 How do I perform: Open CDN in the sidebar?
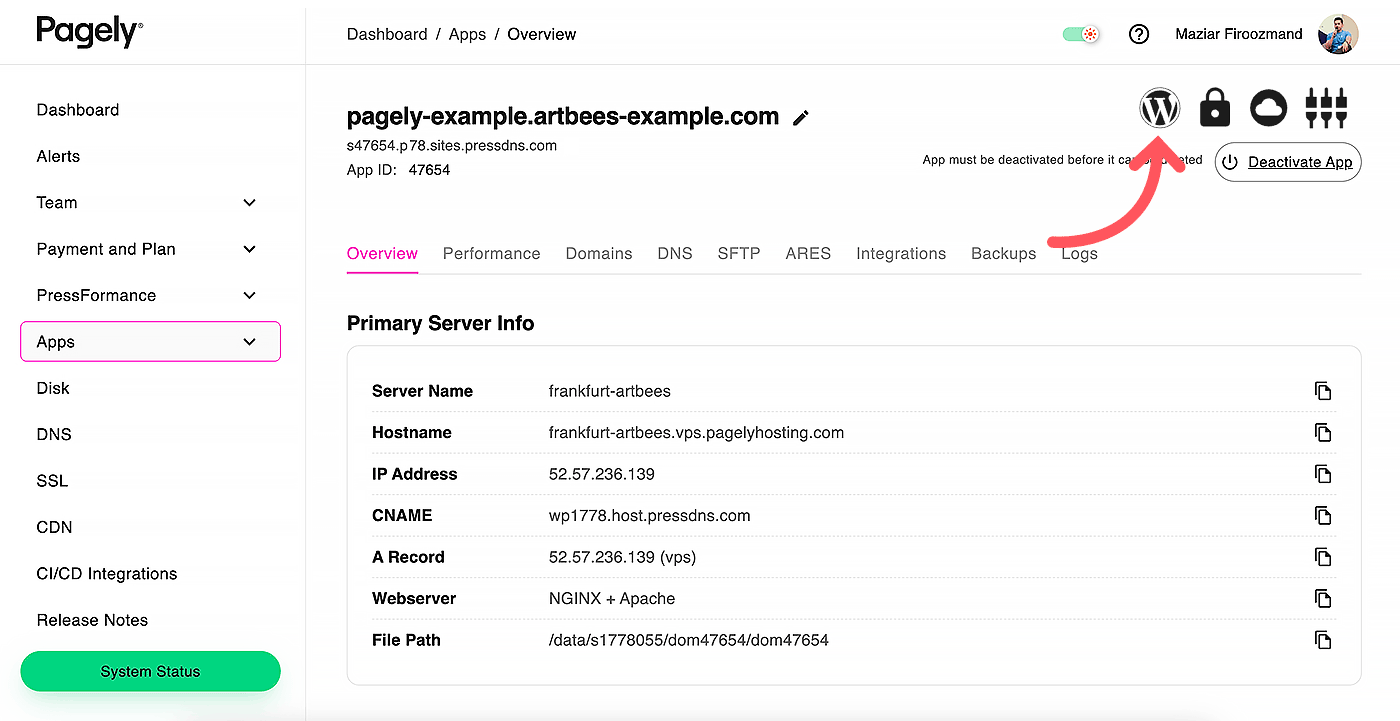(x=54, y=527)
